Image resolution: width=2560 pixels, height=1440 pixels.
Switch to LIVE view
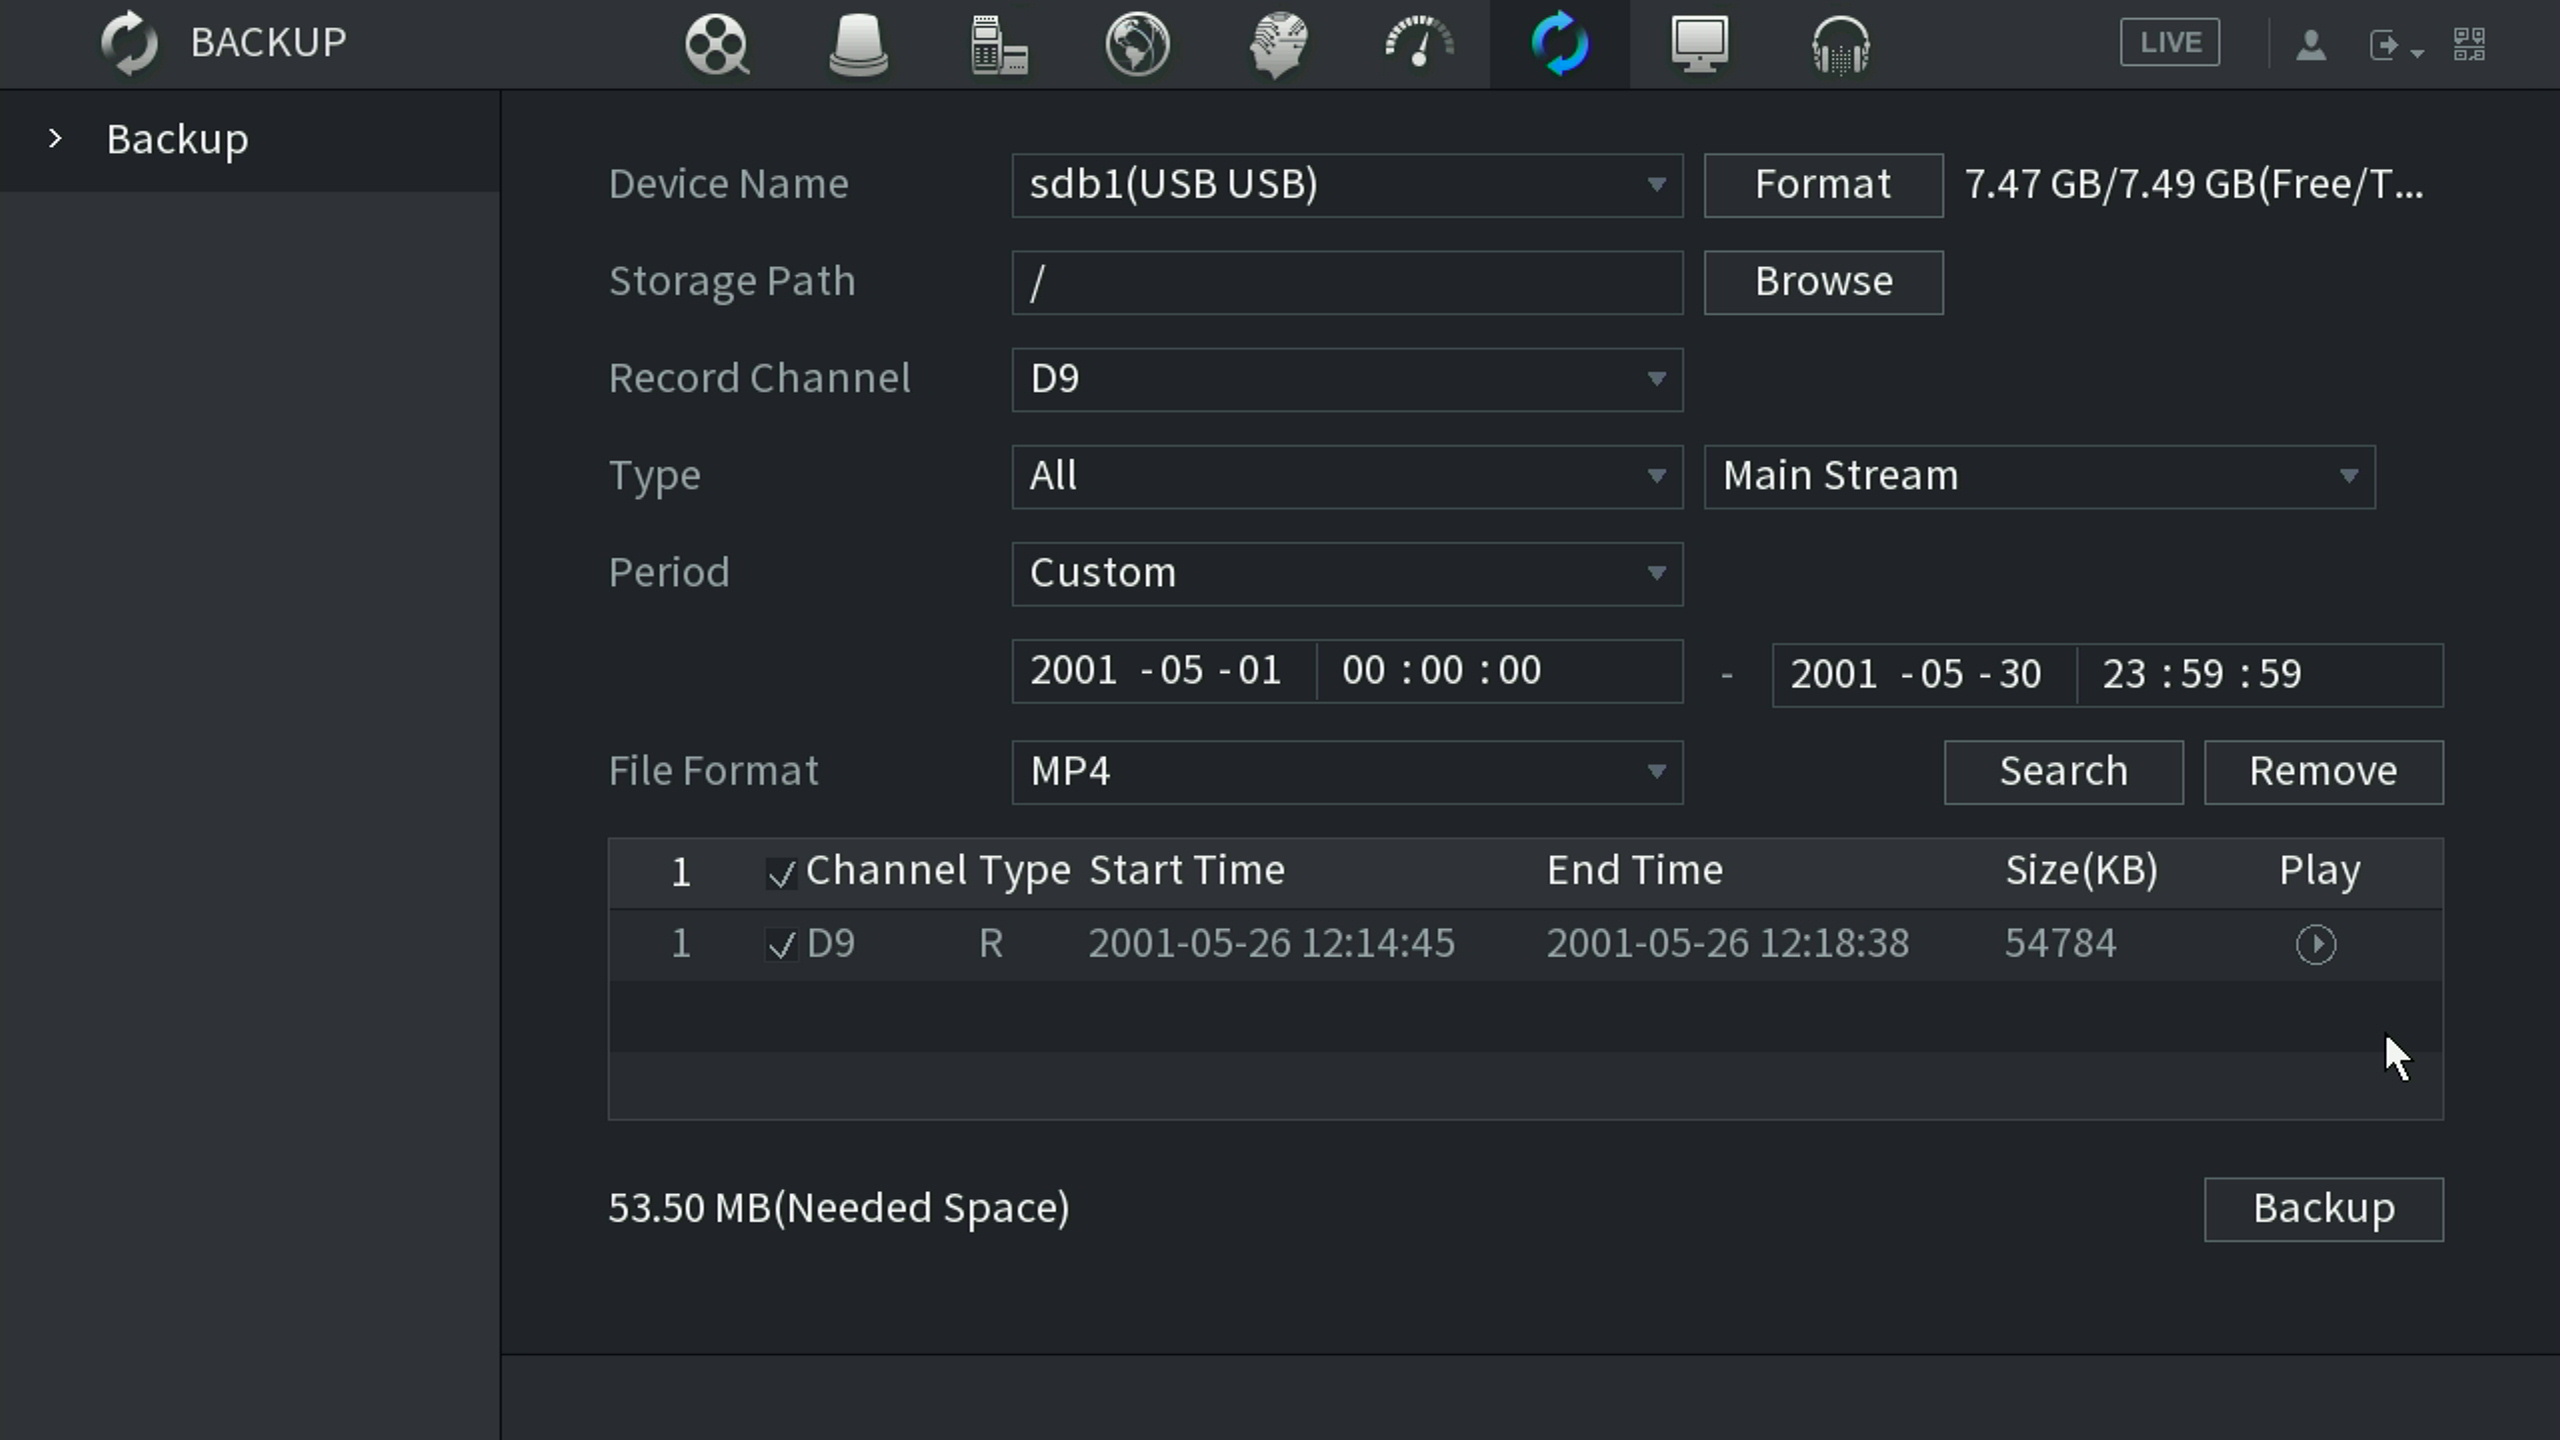coord(2169,43)
